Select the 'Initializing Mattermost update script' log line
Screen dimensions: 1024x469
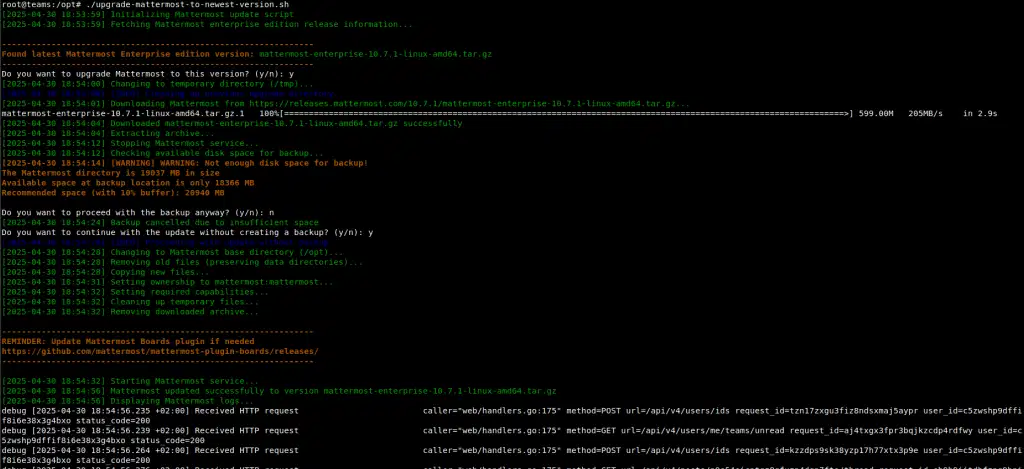[148, 14]
